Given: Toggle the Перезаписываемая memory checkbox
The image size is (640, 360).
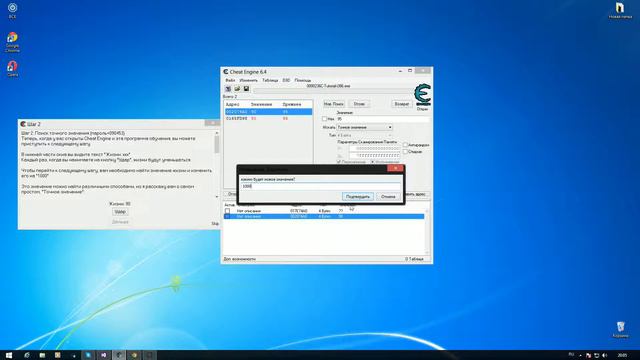Looking at the screenshot, I should [x=338, y=162].
